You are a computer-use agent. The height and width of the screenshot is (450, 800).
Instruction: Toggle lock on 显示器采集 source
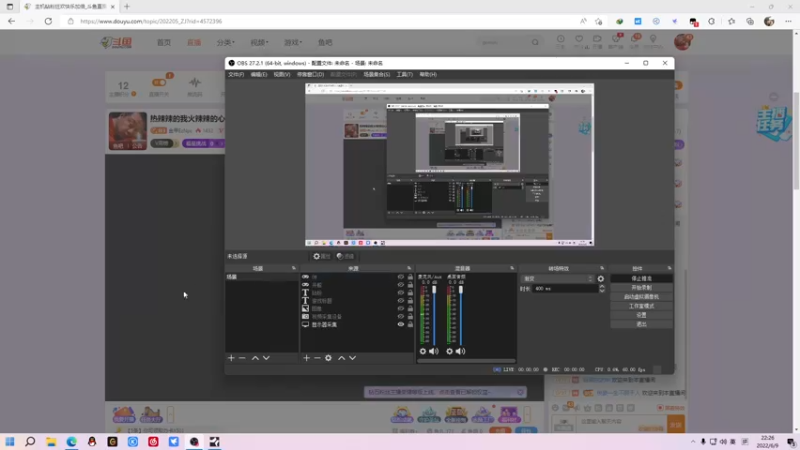point(410,324)
